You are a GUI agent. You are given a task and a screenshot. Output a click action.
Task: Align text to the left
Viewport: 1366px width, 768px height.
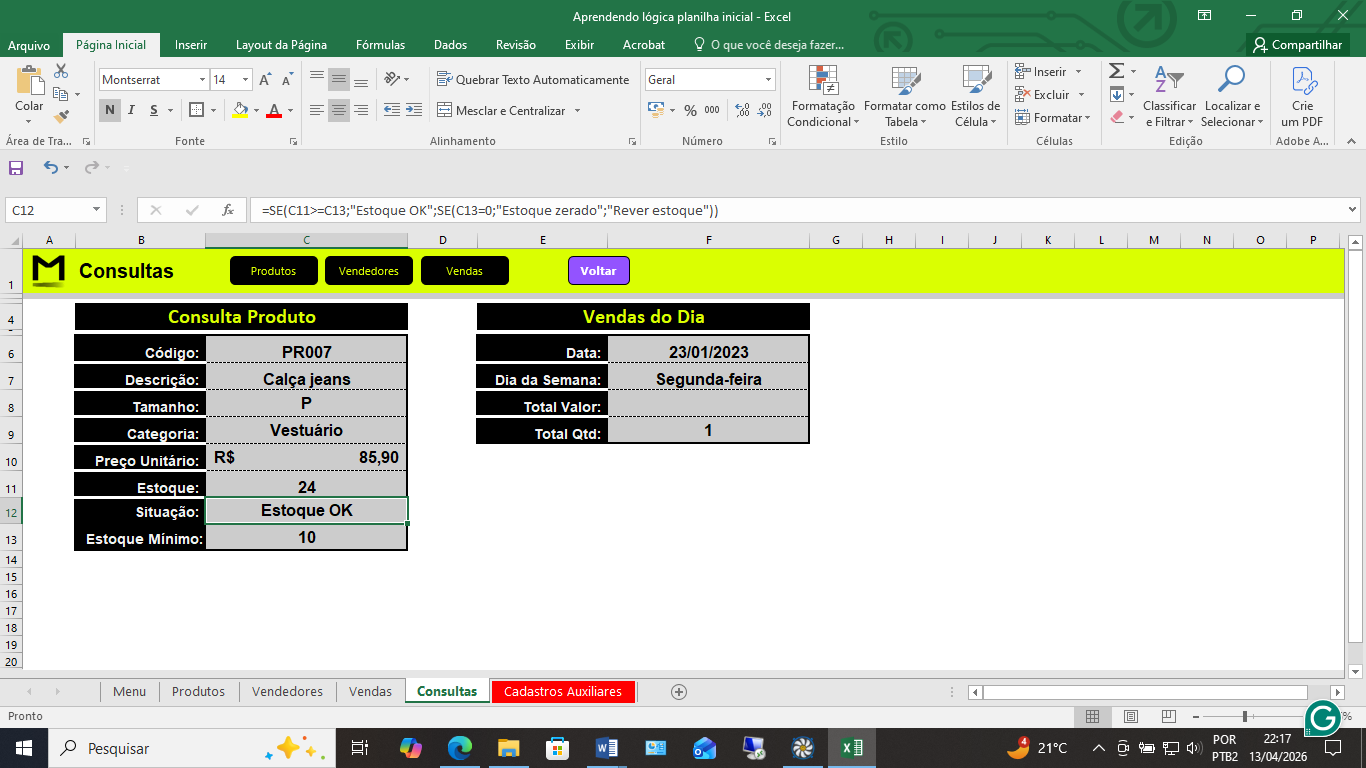coord(317,110)
